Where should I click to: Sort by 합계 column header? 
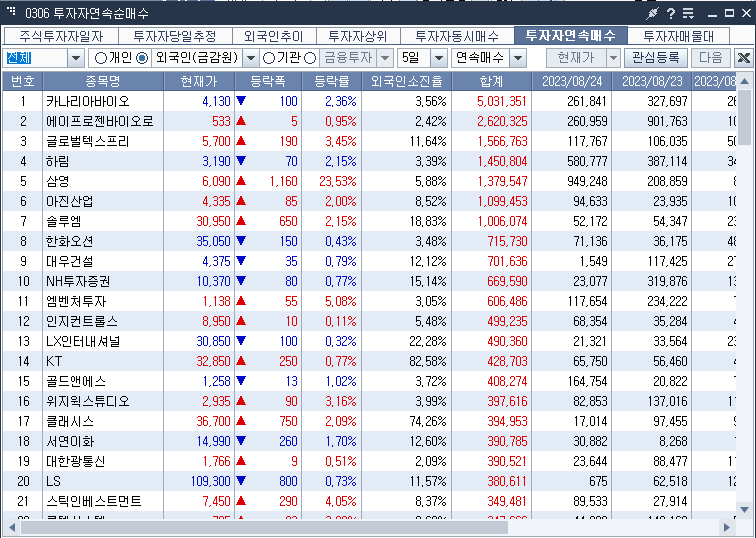pyautogui.click(x=491, y=81)
